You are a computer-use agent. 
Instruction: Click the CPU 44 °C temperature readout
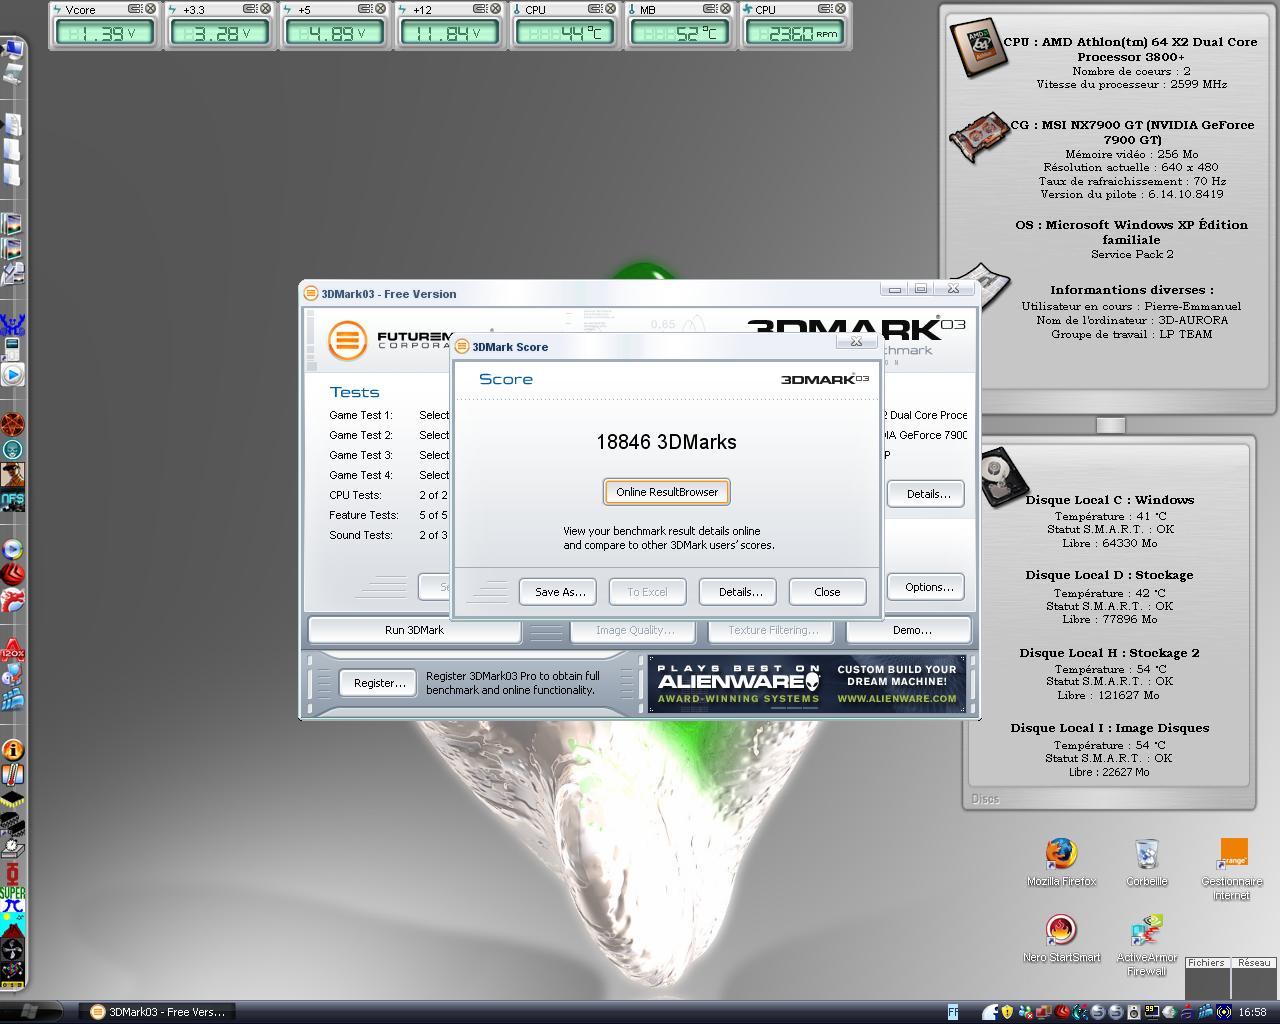(x=566, y=33)
